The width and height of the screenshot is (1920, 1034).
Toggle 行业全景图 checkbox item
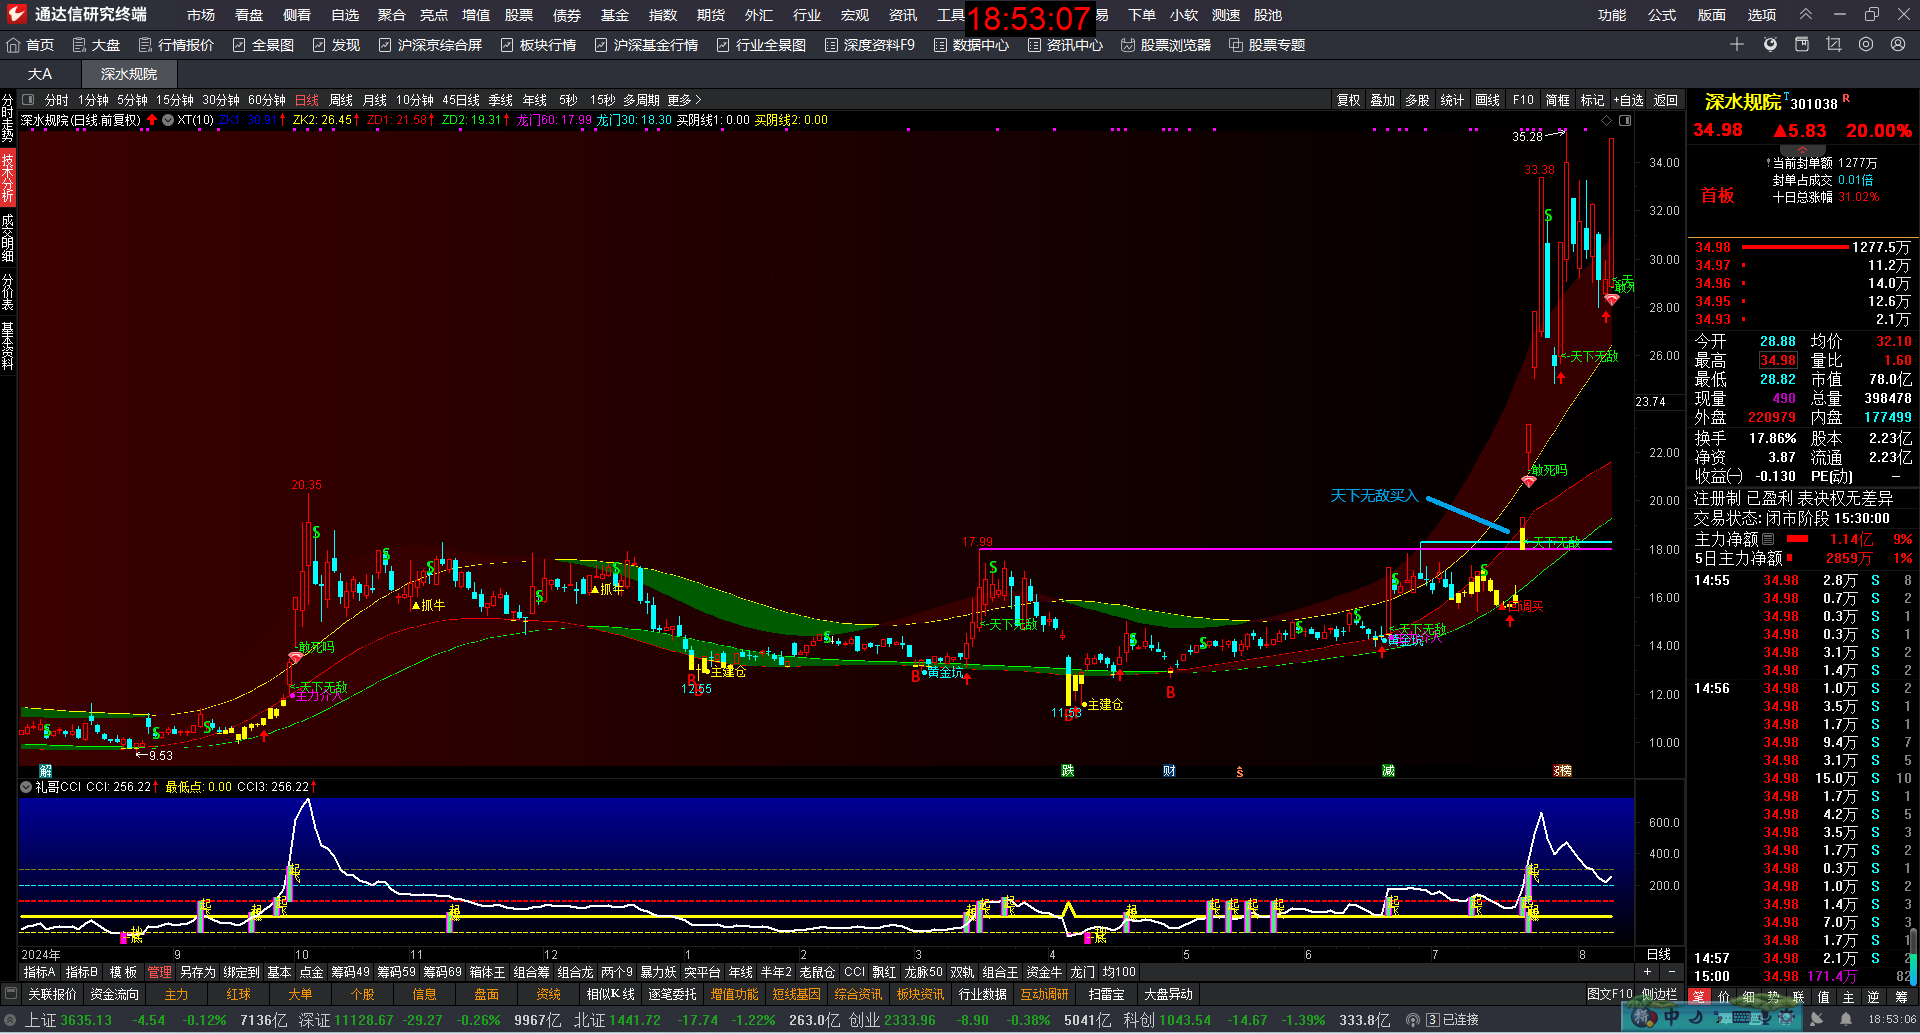761,45
